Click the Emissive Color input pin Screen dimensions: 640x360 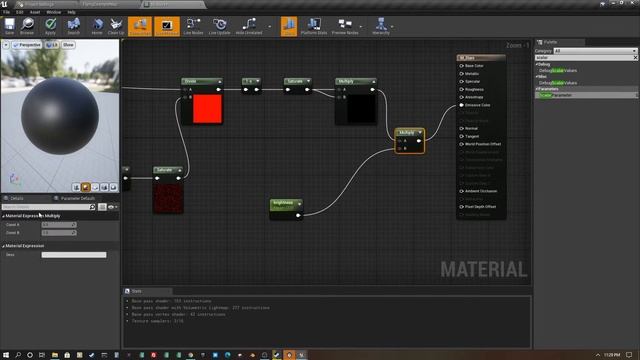pos(462,105)
